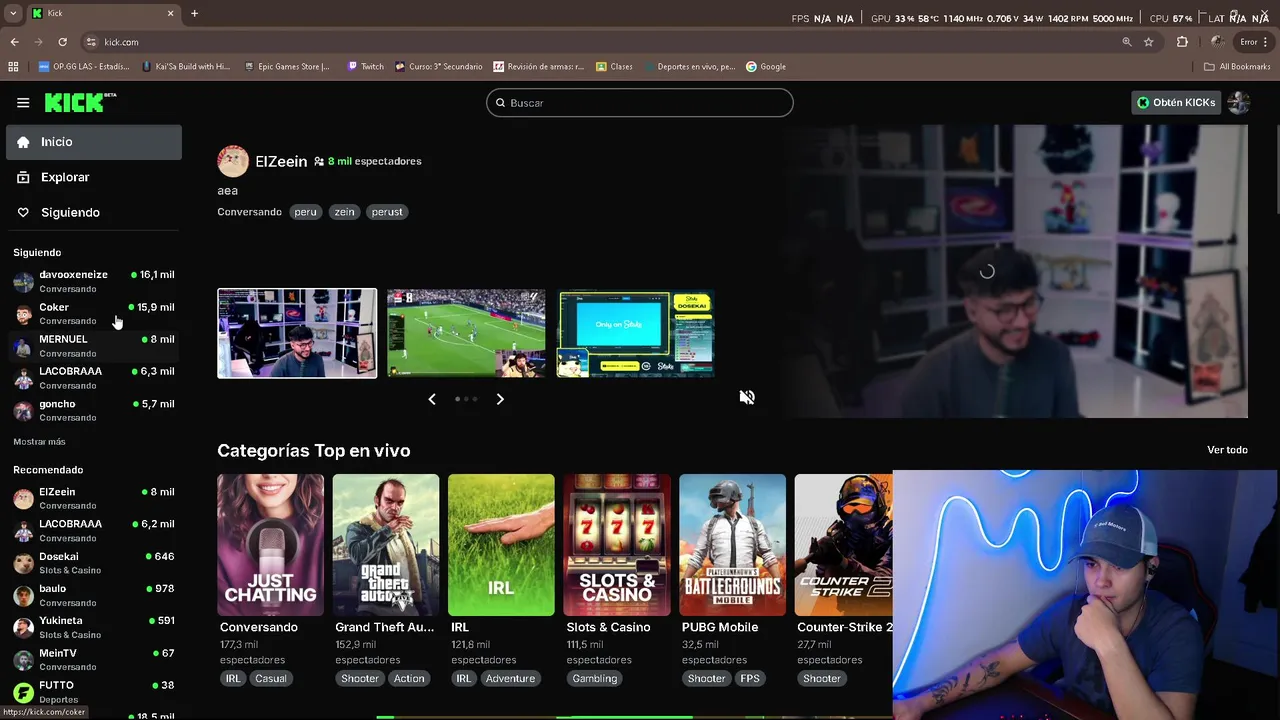
Task: Open the PUBG Mobile category cover
Action: (732, 545)
